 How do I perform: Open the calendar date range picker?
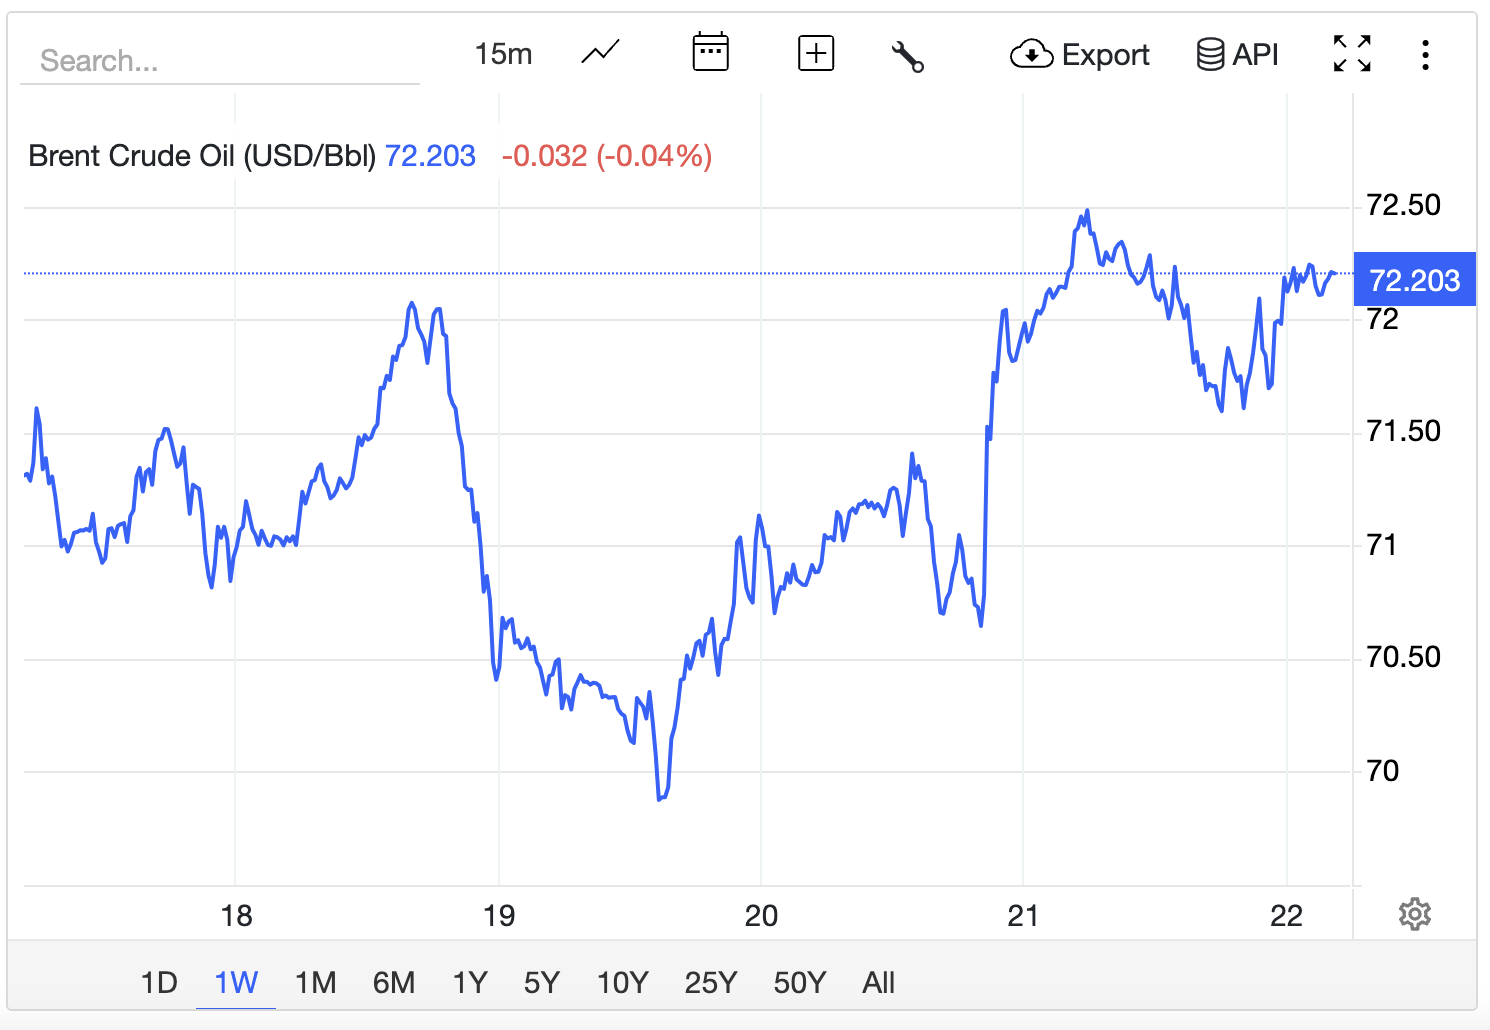pos(710,52)
